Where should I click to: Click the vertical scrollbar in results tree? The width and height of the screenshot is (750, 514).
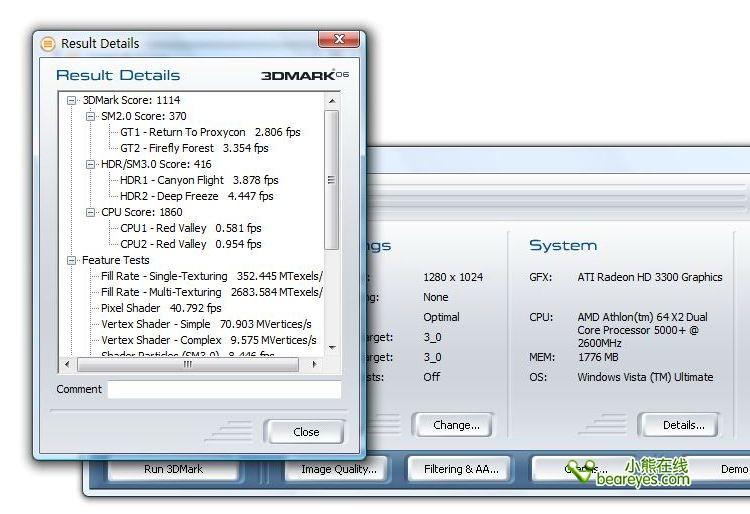(332, 180)
